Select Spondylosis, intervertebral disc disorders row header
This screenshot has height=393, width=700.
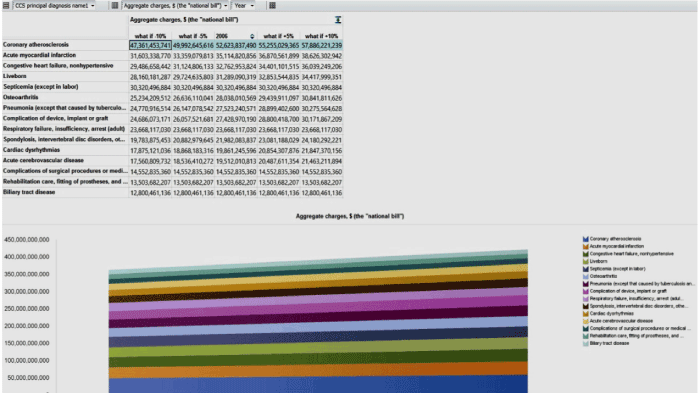(x=65, y=140)
